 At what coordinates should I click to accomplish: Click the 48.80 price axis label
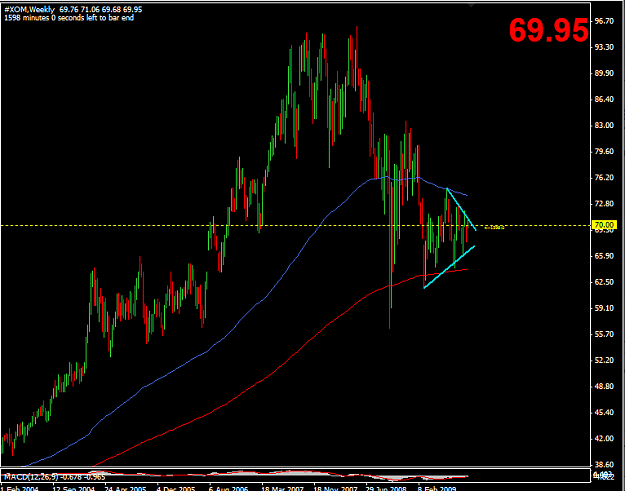click(603, 386)
